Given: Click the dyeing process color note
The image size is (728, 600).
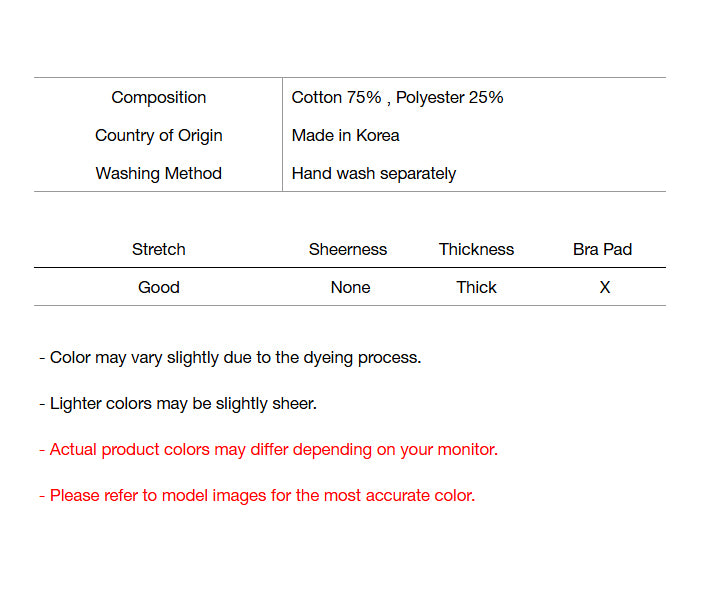Looking at the screenshot, I should coord(230,357).
